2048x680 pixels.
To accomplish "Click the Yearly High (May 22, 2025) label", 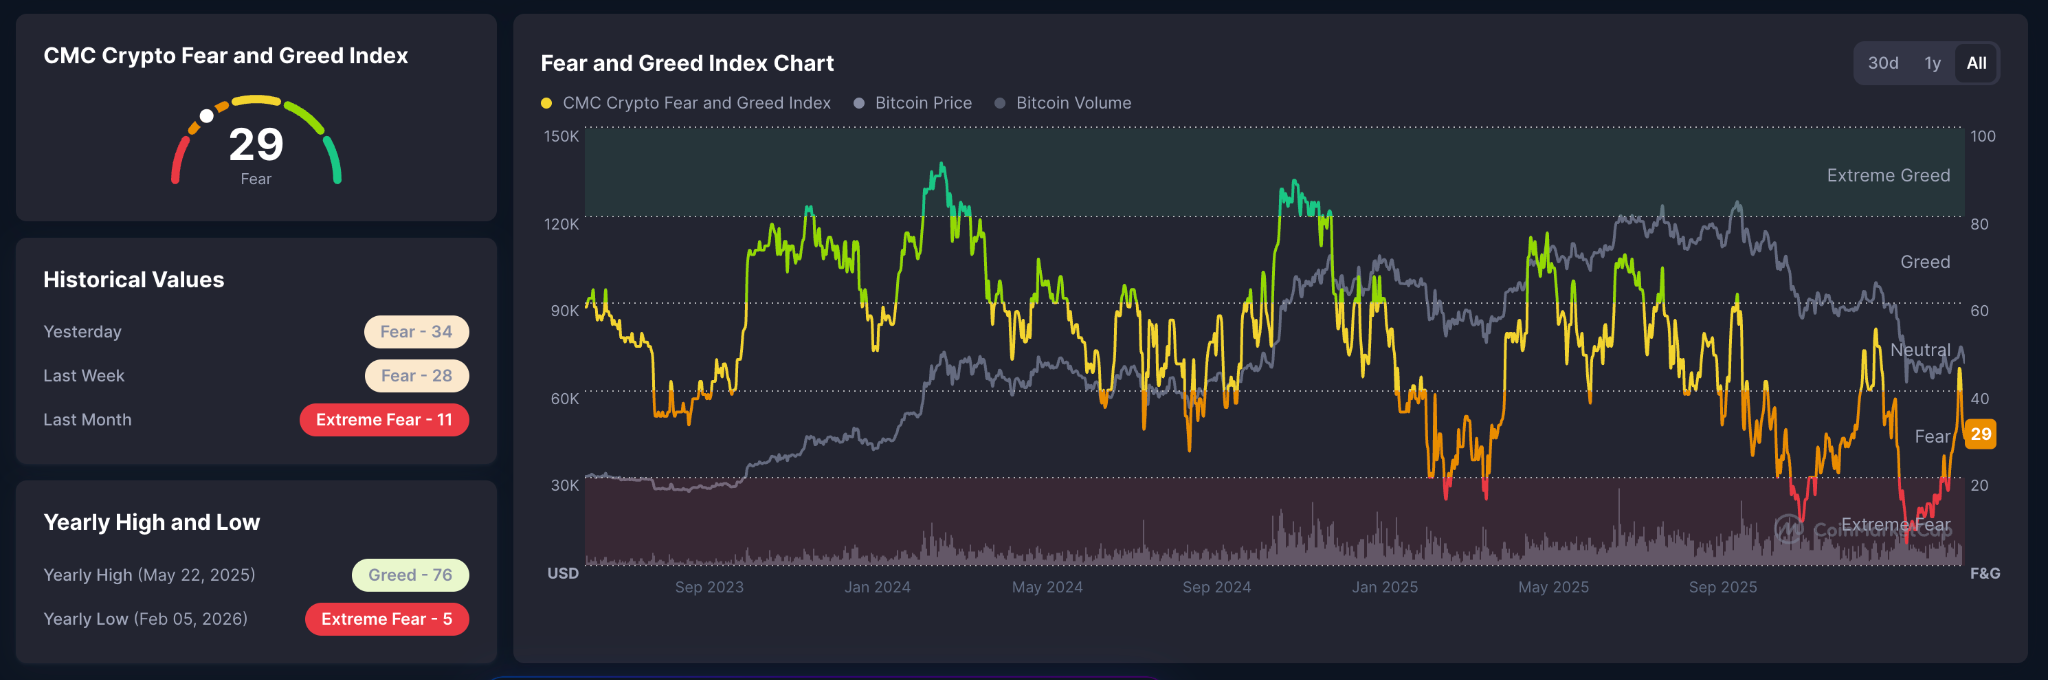I will click(149, 575).
